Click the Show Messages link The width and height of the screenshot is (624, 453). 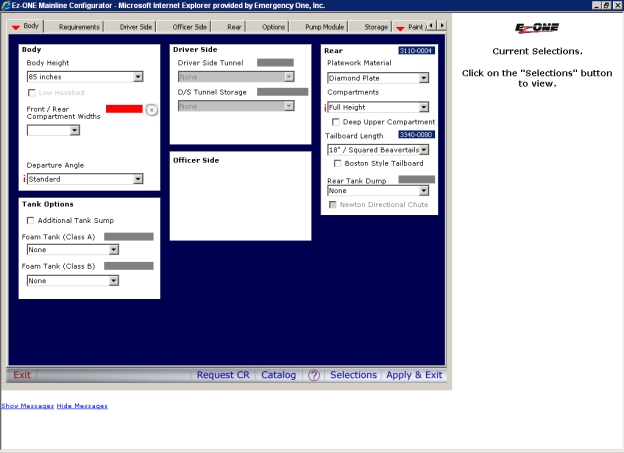27,406
